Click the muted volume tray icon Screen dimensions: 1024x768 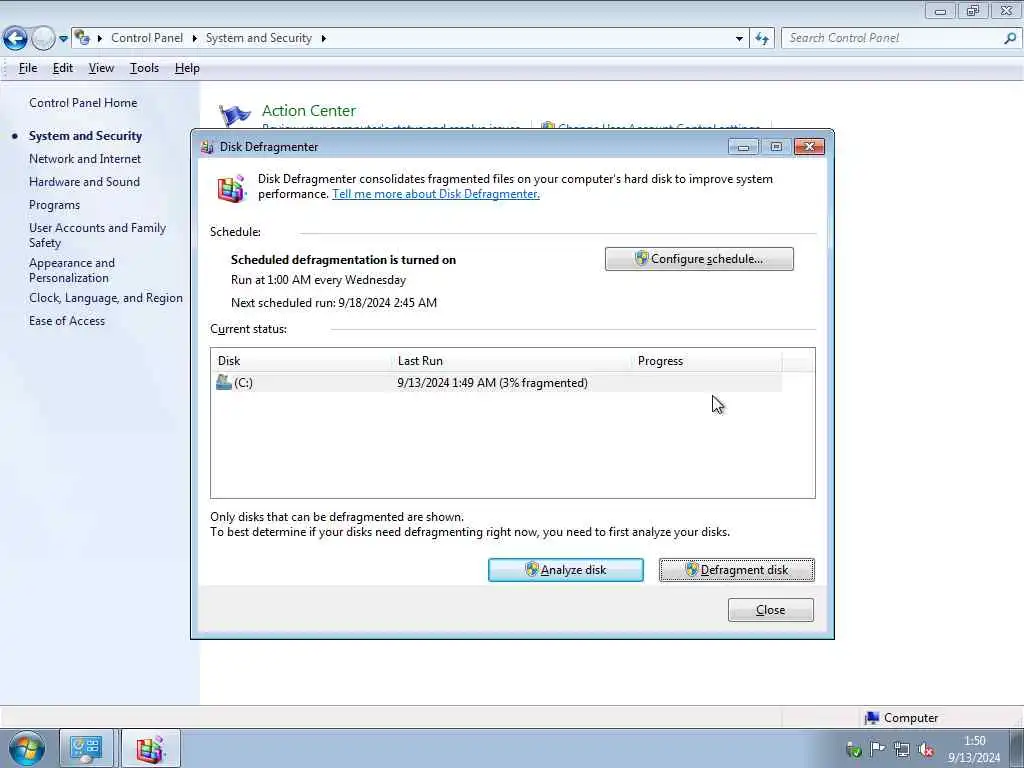click(926, 750)
